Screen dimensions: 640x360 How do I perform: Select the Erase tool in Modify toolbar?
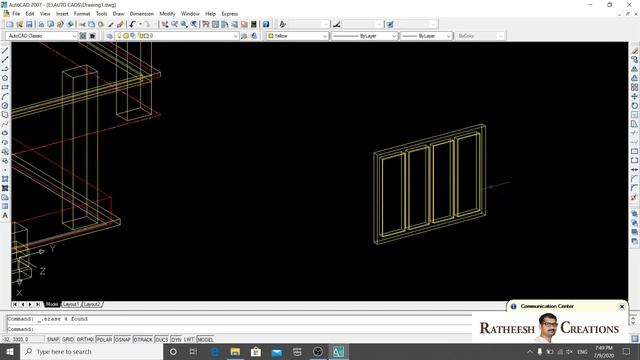point(634,51)
